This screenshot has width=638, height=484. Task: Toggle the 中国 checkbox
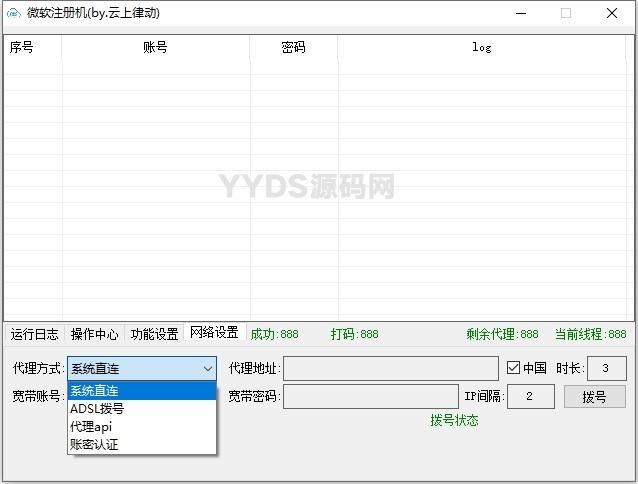(x=514, y=368)
